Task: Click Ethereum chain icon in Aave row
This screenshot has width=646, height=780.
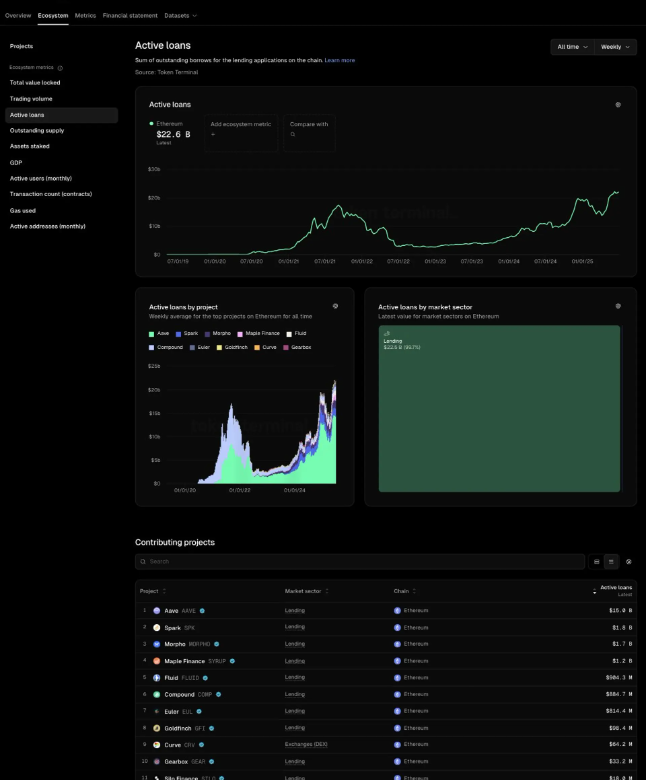Action: click(397, 610)
